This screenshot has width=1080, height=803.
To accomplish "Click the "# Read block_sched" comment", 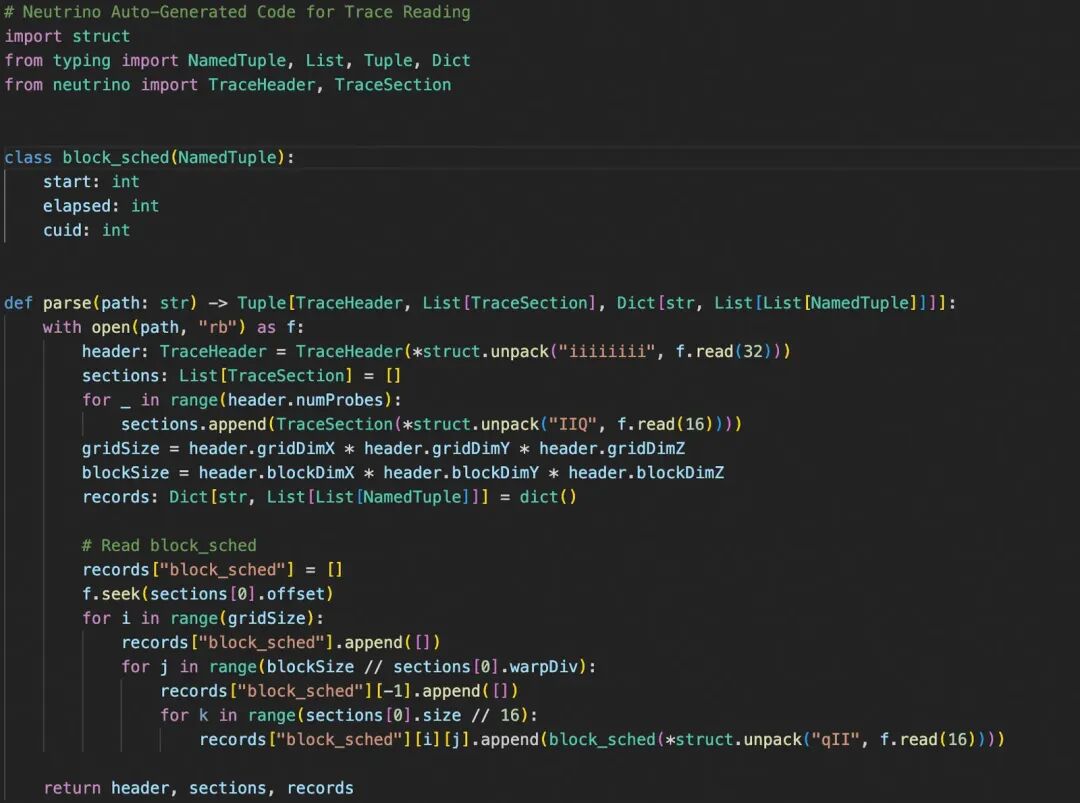I will [x=169, y=545].
